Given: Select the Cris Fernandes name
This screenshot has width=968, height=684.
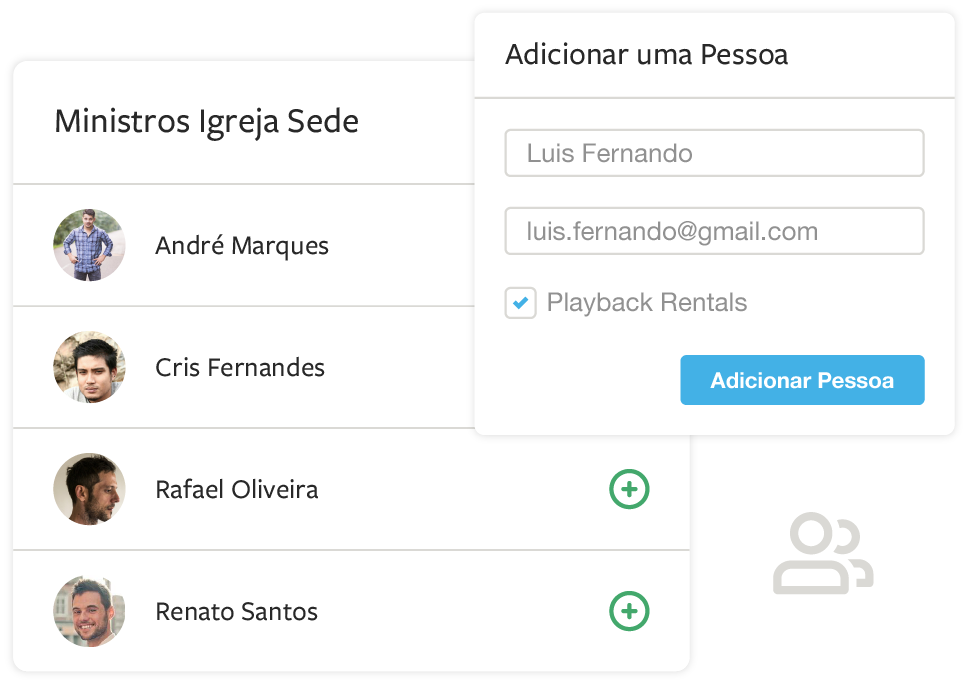Looking at the screenshot, I should (x=240, y=368).
